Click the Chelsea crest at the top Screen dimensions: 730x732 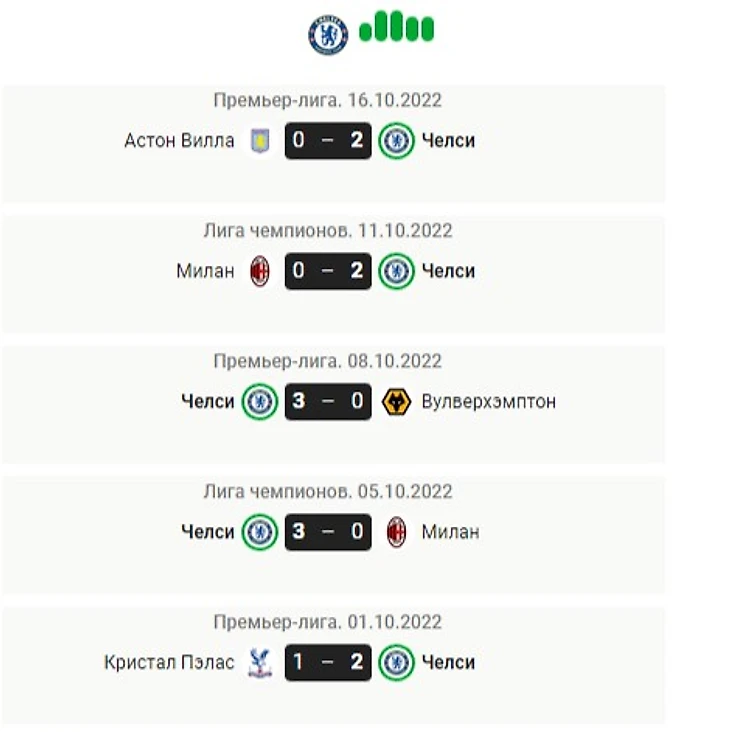click(328, 35)
